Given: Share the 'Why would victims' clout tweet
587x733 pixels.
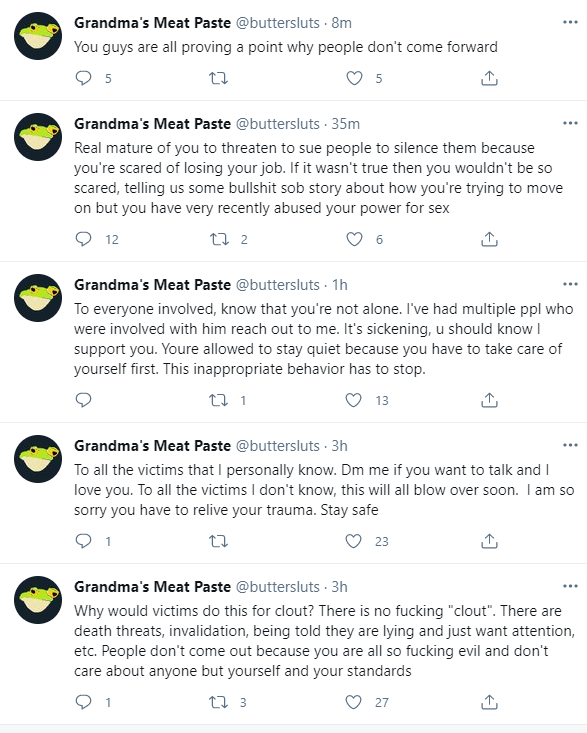Looking at the screenshot, I should pyautogui.click(x=489, y=702).
